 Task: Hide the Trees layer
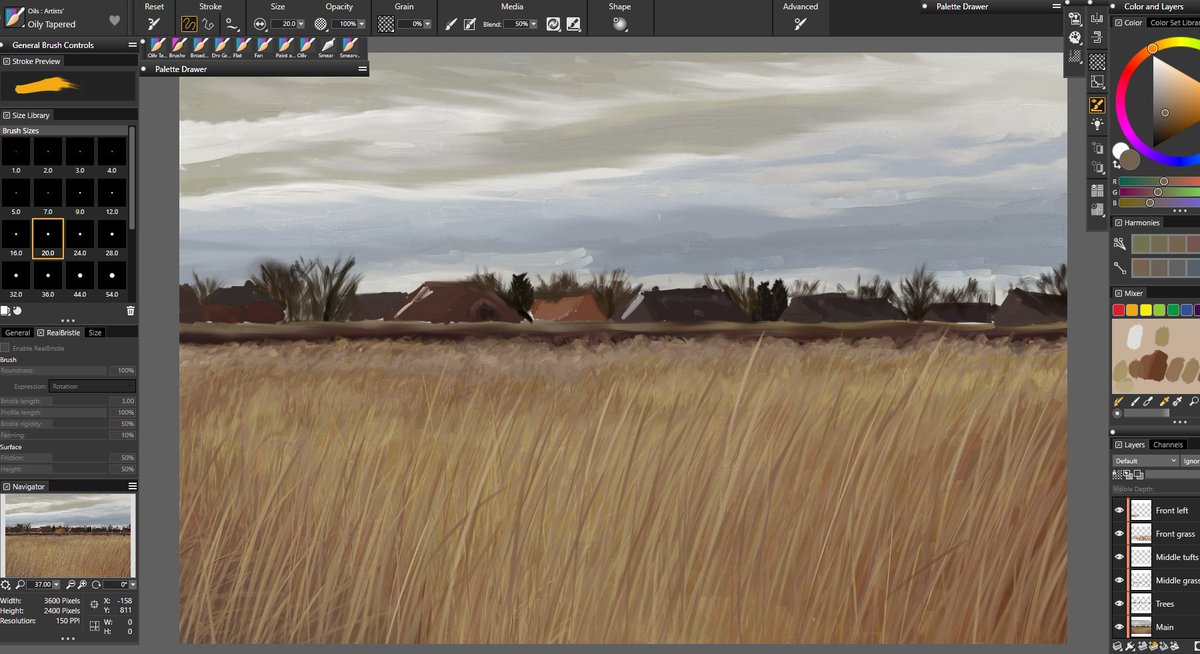pos(1119,603)
